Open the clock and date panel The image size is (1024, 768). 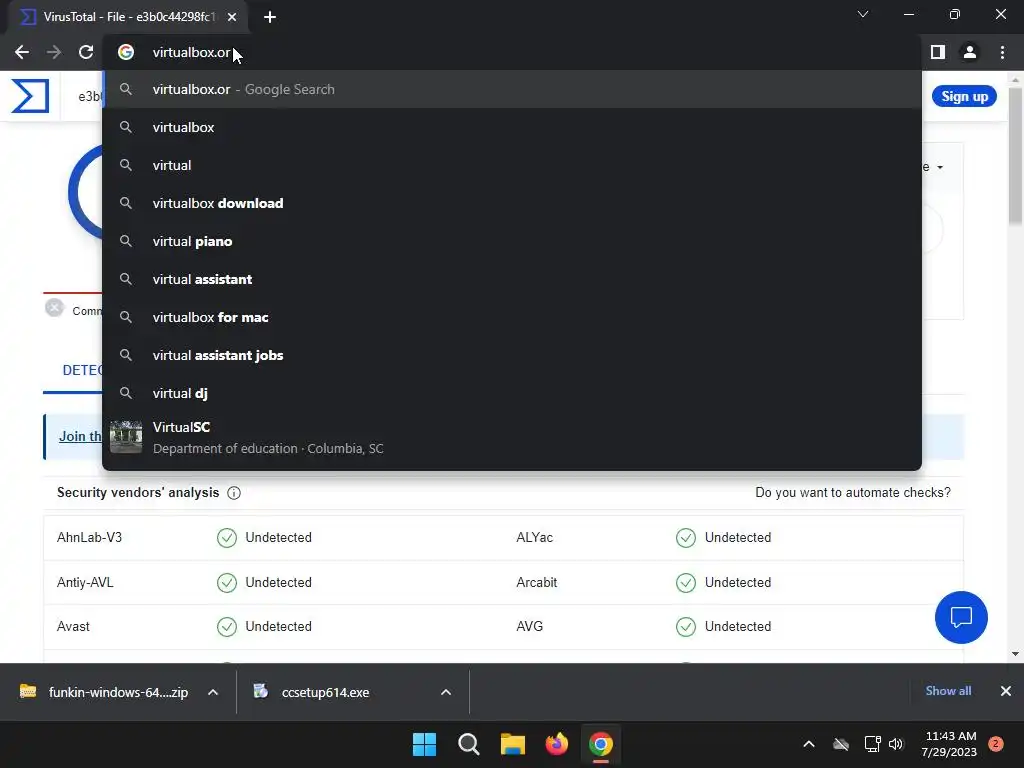point(950,744)
